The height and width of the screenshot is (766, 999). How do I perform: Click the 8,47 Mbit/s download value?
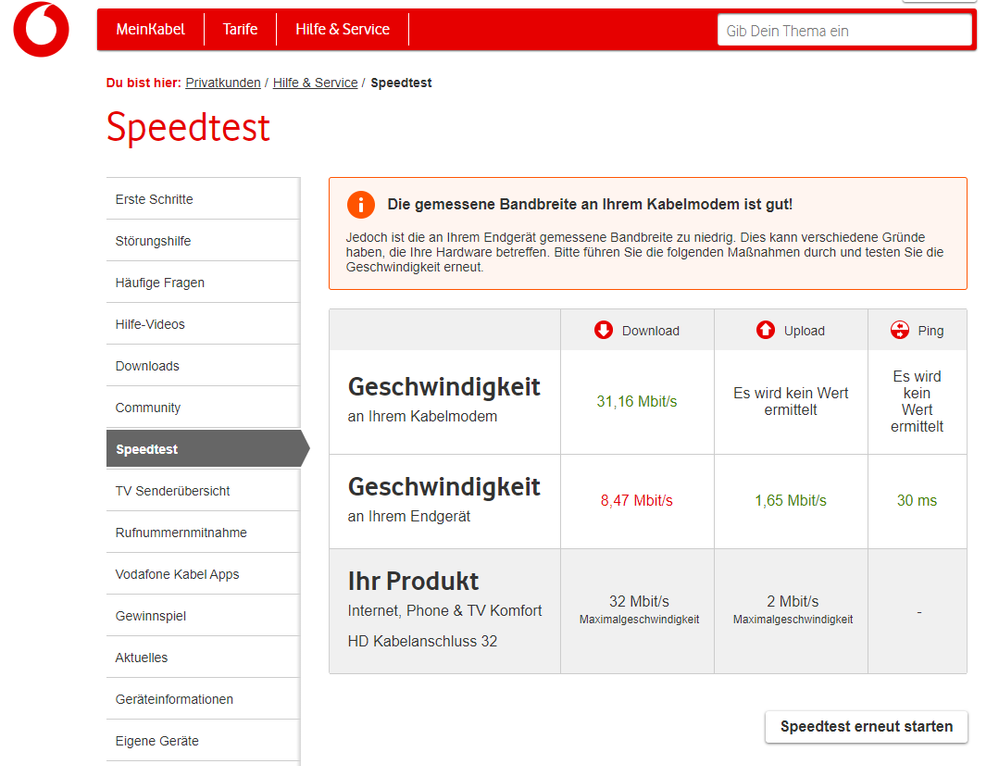[x=636, y=501]
